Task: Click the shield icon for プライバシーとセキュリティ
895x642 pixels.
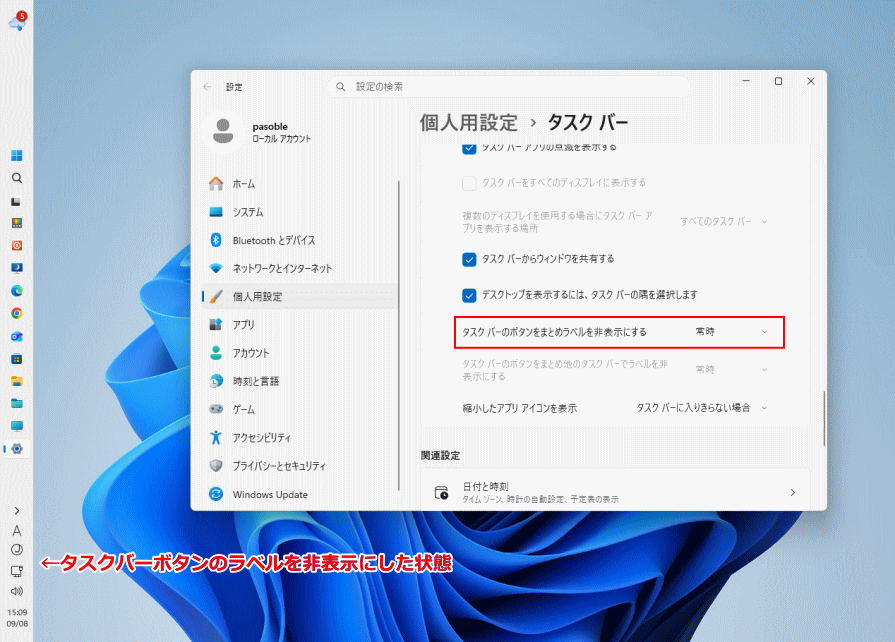Action: [x=216, y=466]
